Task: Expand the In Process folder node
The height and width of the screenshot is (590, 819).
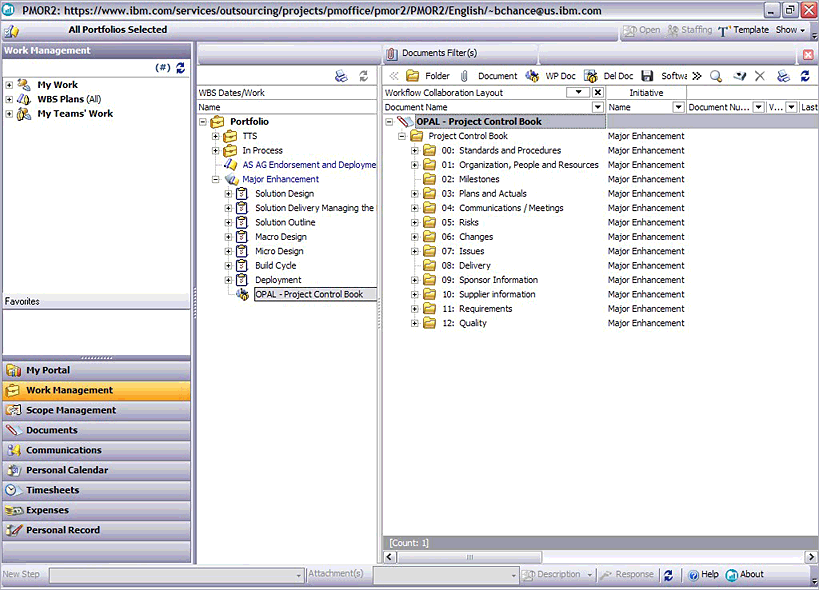Action: (x=216, y=151)
